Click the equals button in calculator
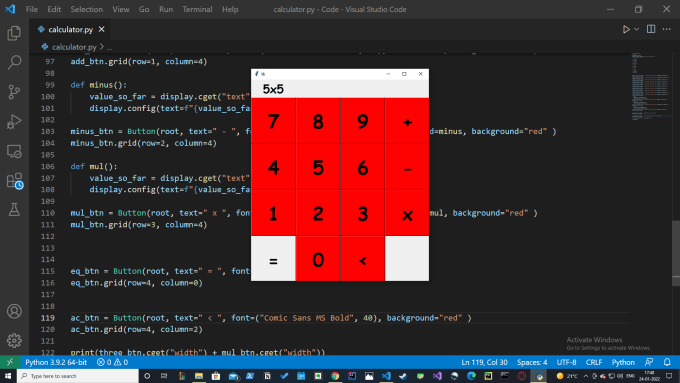The height and width of the screenshot is (383, 680). tap(273, 259)
